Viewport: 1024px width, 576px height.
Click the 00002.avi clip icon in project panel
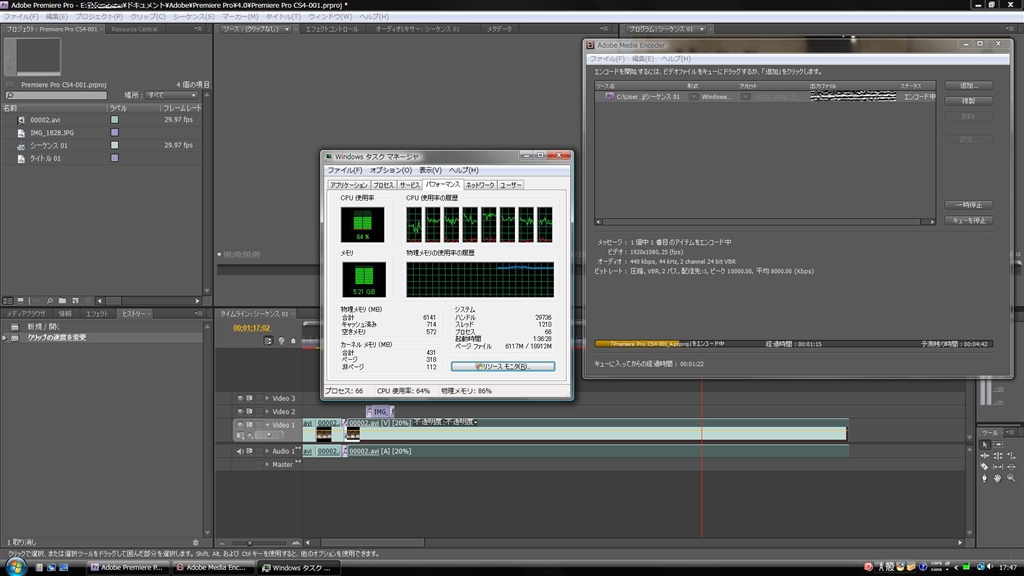(x=22, y=119)
